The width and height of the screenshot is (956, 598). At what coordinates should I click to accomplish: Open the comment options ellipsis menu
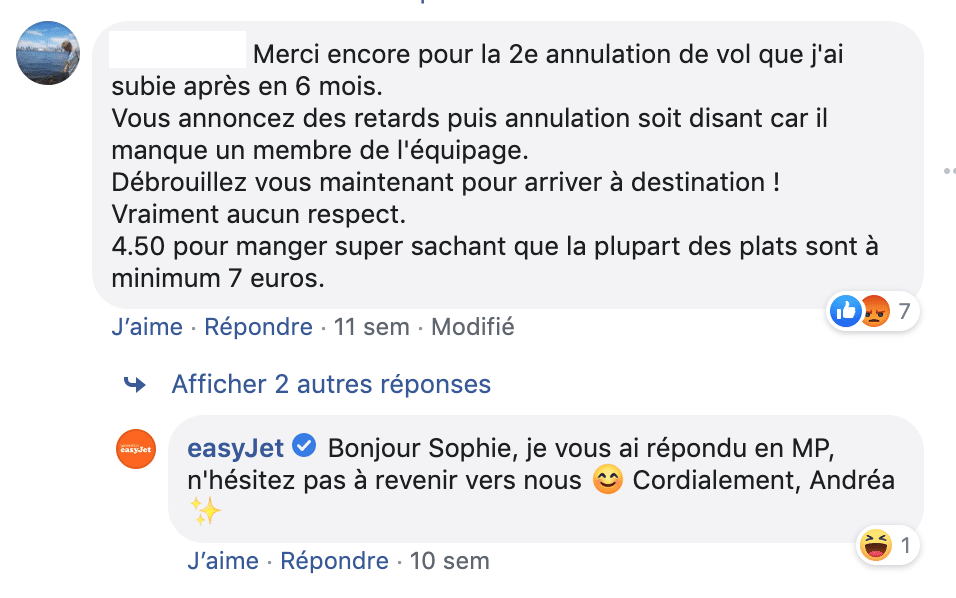pyautogui.click(x=949, y=171)
